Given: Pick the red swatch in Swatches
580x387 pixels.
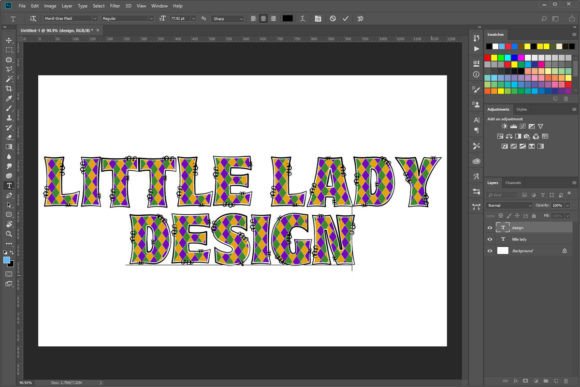Looking at the screenshot, I should 487,58.
